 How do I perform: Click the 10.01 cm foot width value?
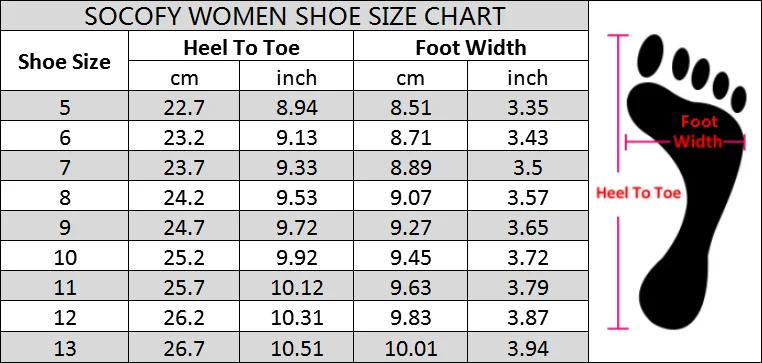(411, 348)
